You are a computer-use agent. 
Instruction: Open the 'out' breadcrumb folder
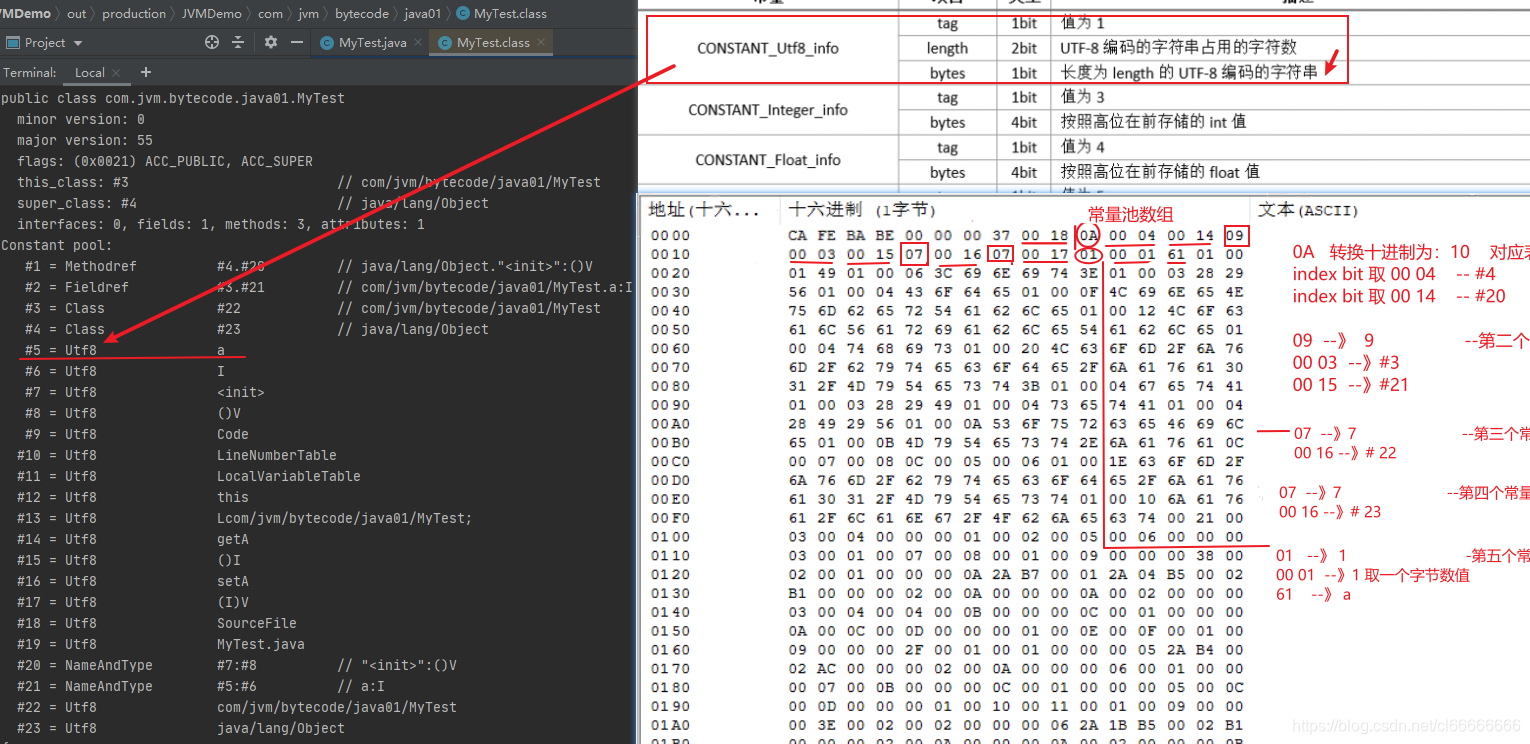point(77,14)
